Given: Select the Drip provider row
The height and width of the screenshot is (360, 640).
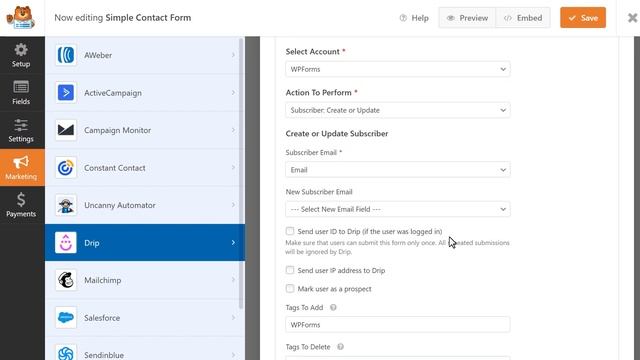Looking at the screenshot, I should point(145,242).
